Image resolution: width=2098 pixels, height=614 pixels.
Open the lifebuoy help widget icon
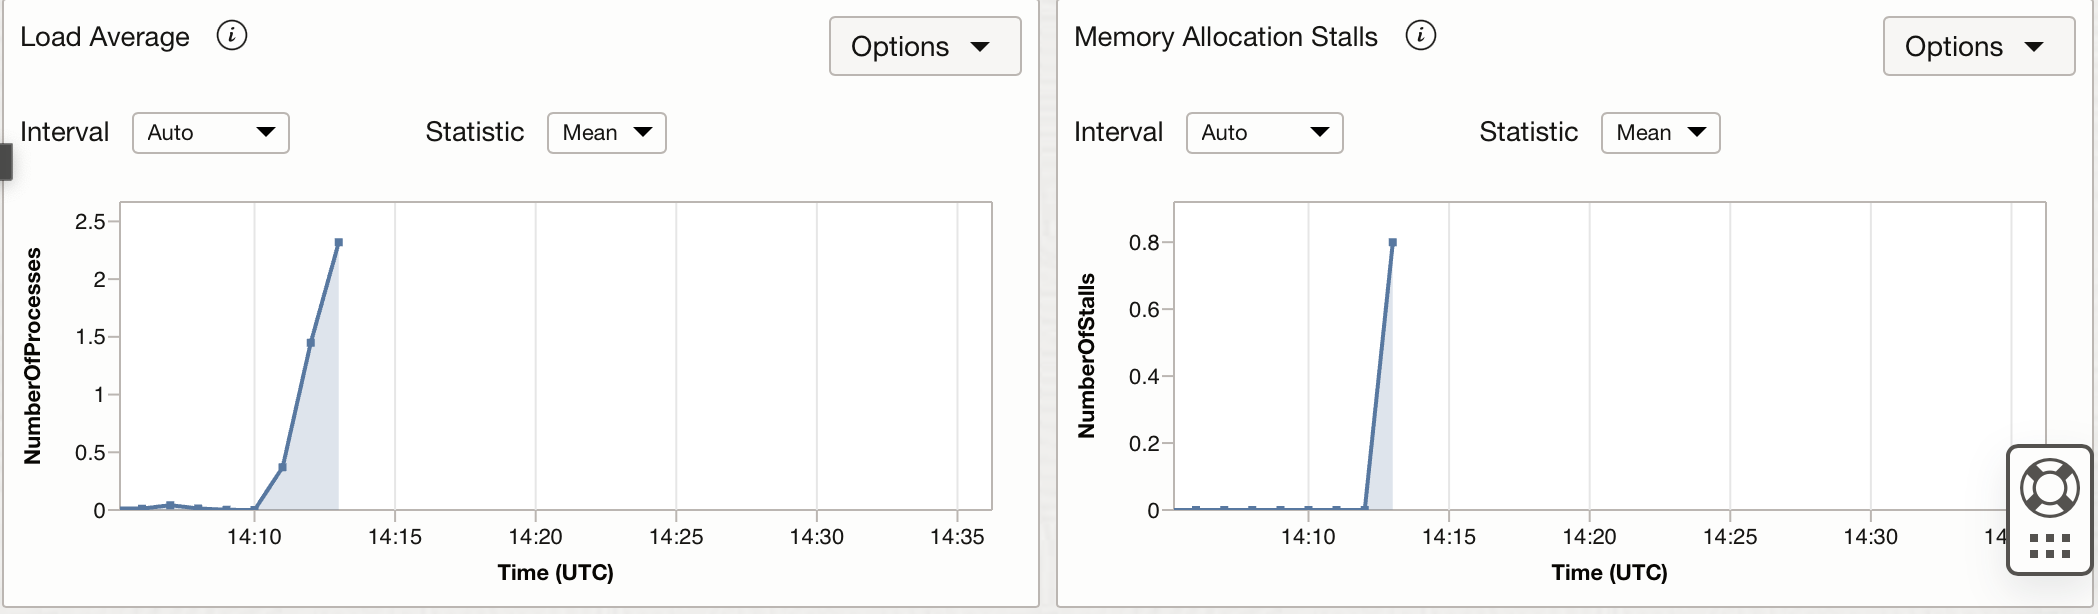click(x=2050, y=488)
